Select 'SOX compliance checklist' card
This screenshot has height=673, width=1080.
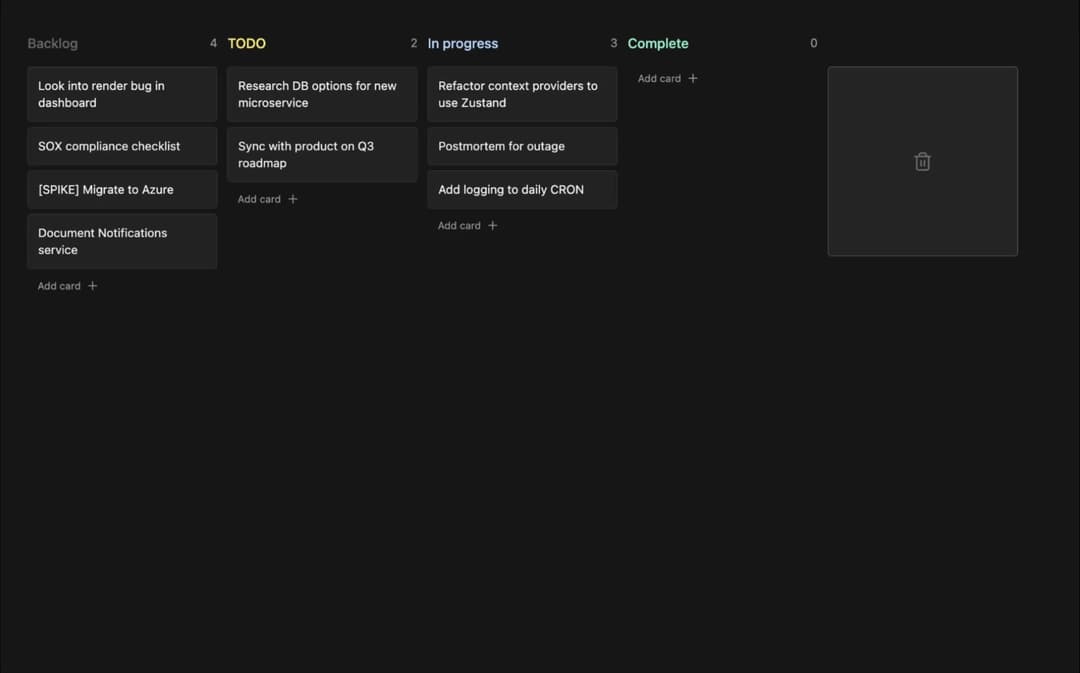pos(122,146)
